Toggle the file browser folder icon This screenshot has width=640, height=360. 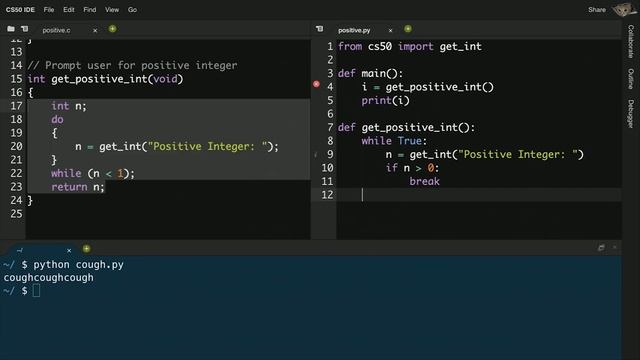pyautogui.click(x=11, y=29)
